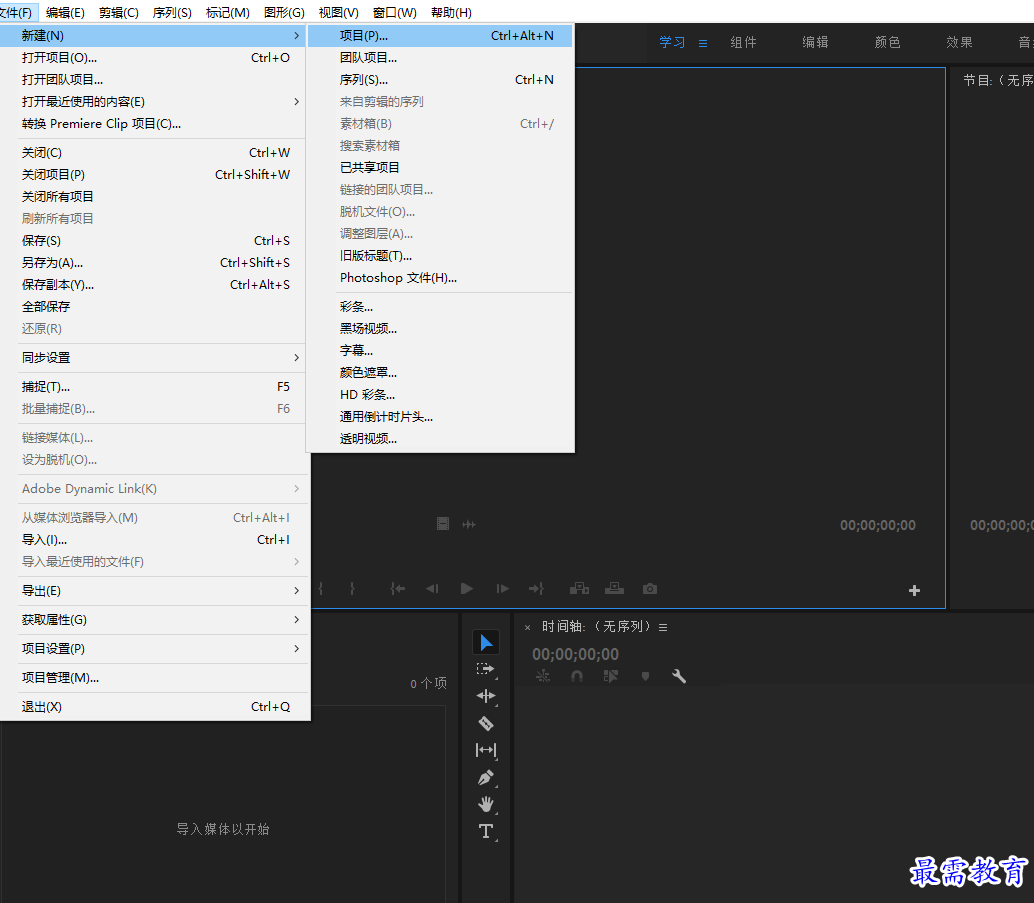Screen dimensions: 1034x903
Task: Open timeline display settings wrench
Action: 679,676
